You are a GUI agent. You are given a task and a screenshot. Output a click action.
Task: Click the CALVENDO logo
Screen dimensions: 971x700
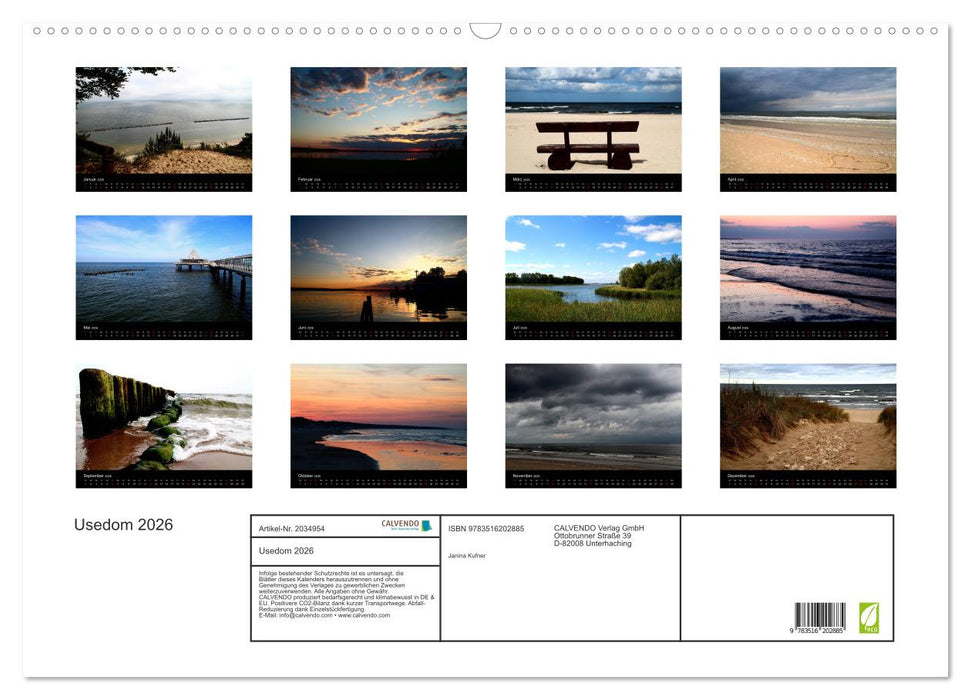(399, 523)
